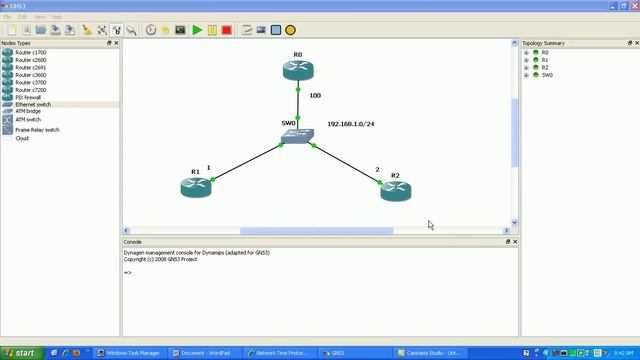
Task: Stop all devices with red stop button
Action: tap(227, 30)
